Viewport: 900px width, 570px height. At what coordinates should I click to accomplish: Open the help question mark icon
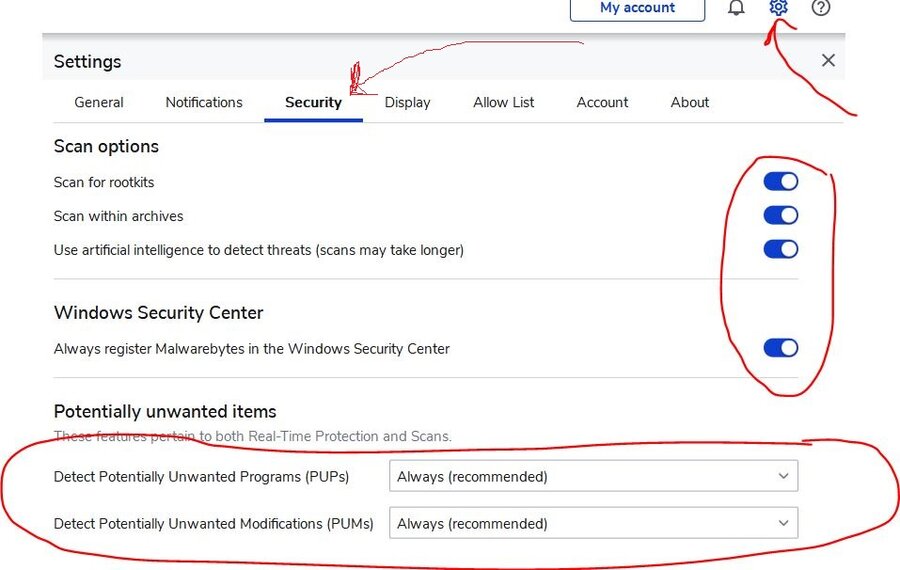821,8
